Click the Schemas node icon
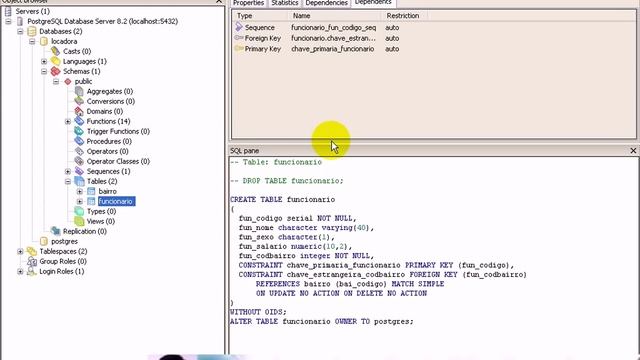 pyautogui.click(x=56, y=71)
